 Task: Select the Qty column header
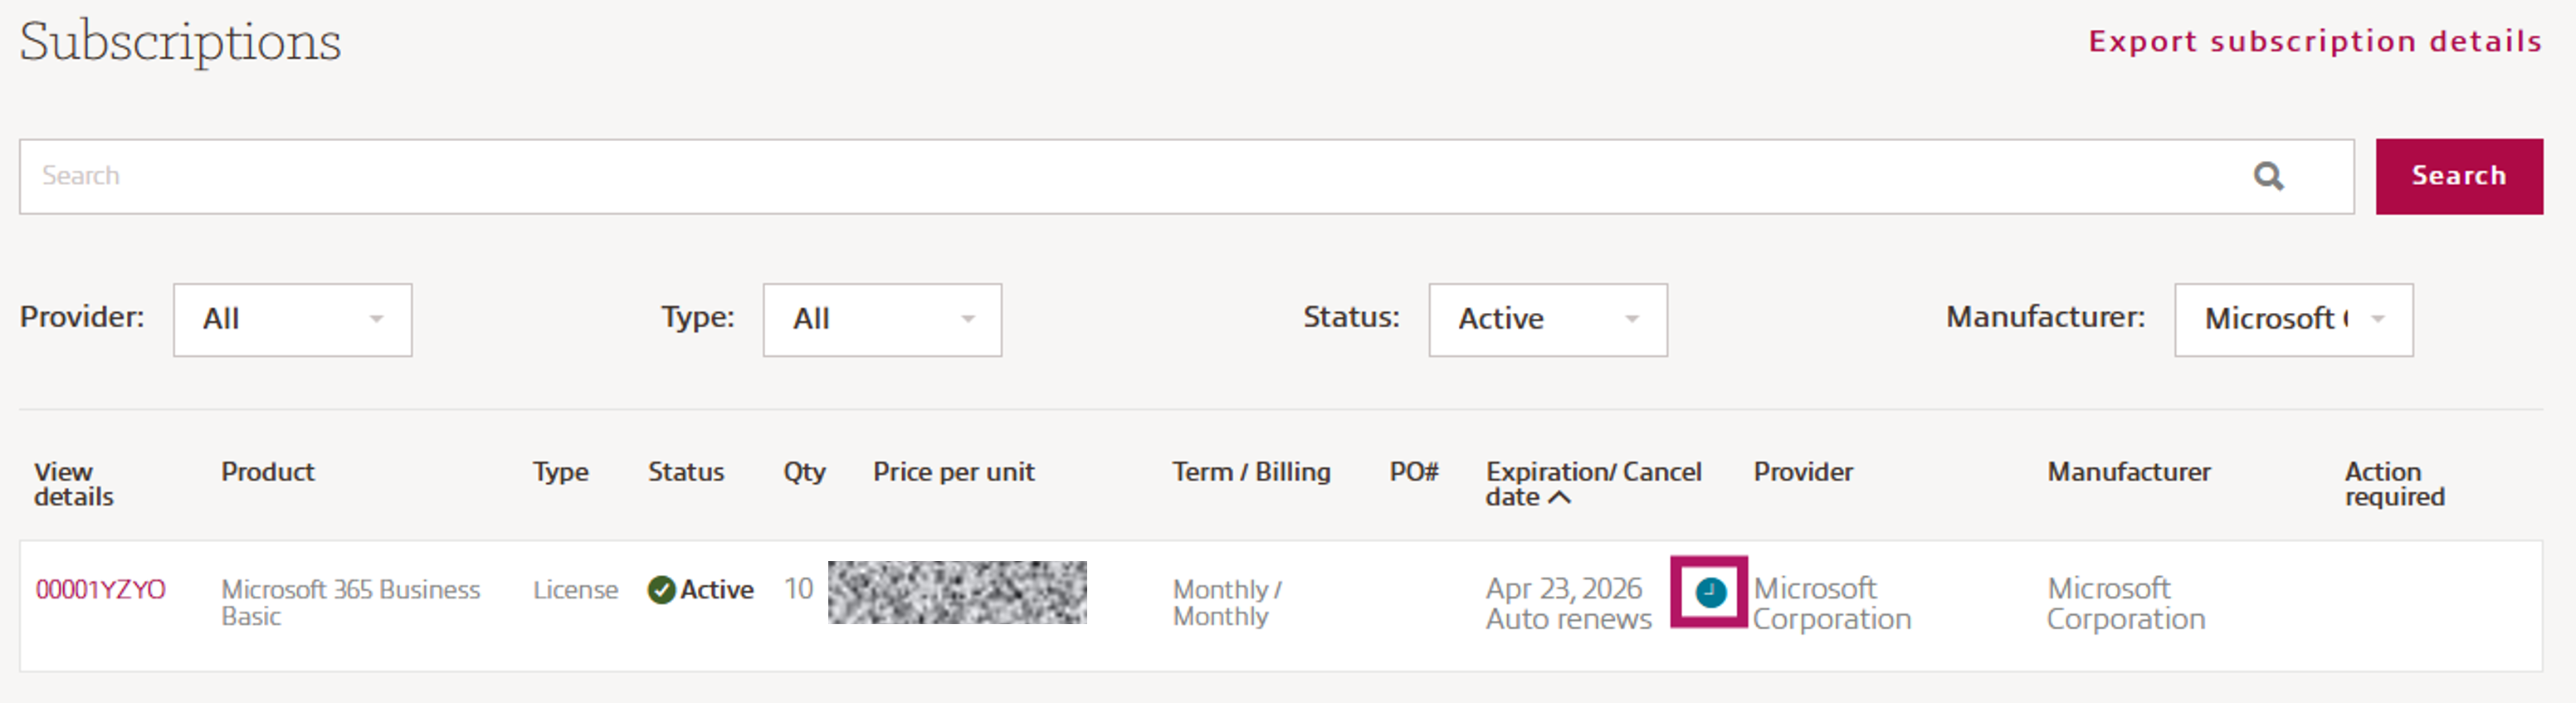[x=804, y=471]
